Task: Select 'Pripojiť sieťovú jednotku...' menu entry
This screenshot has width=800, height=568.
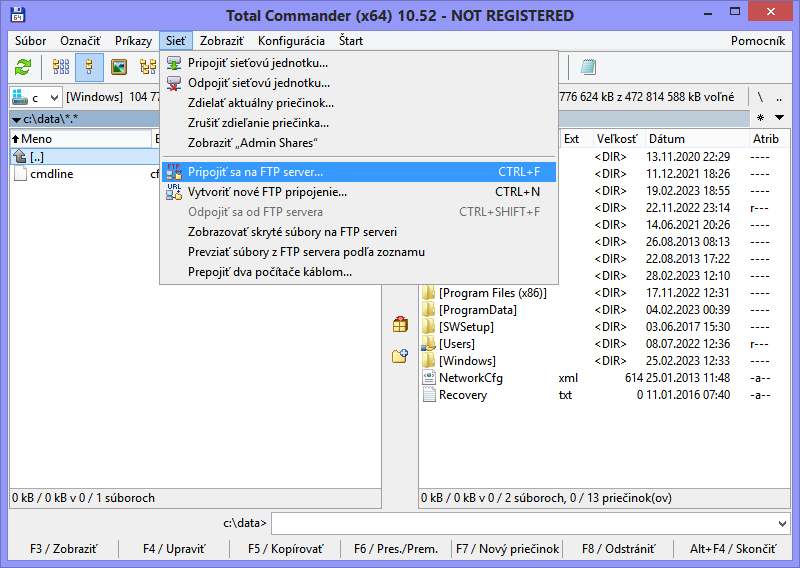Action: pyautogui.click(x=258, y=63)
